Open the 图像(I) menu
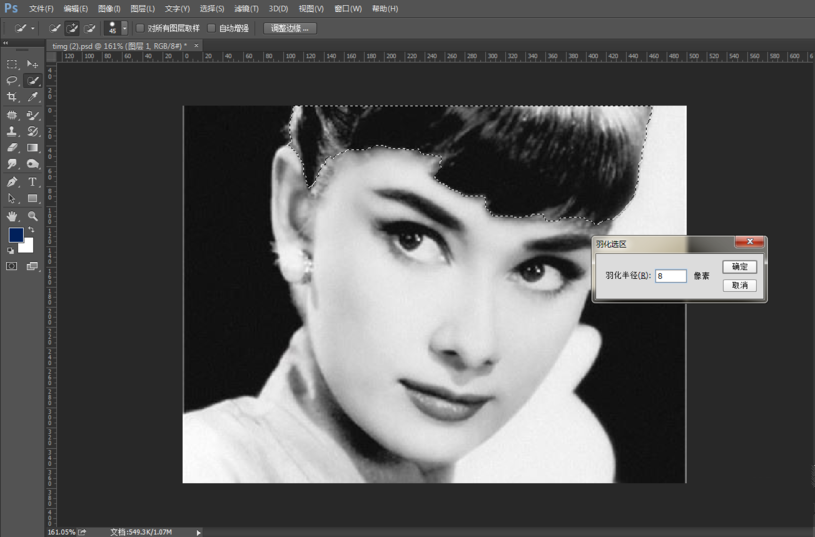The image size is (815, 537). click(x=109, y=8)
